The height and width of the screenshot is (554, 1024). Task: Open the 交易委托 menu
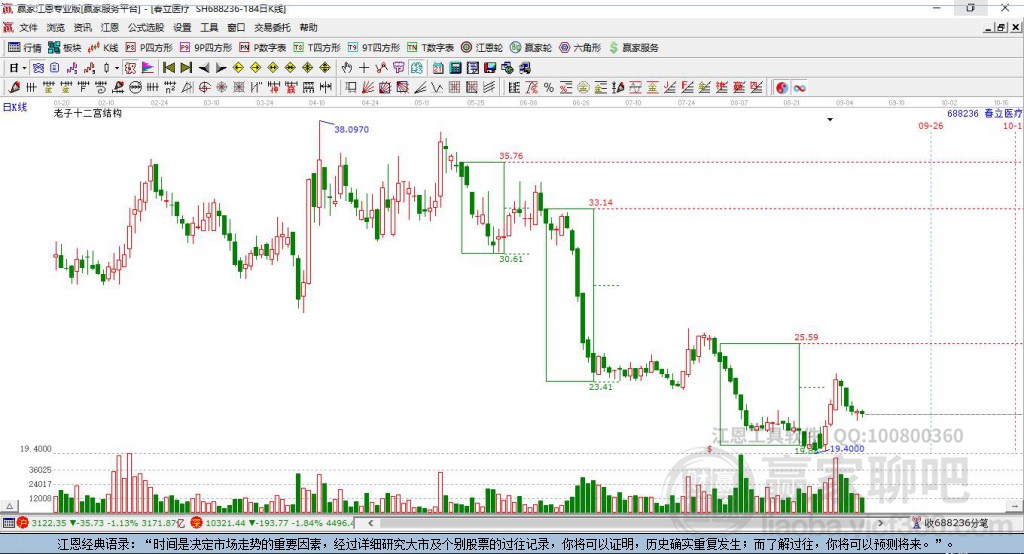pos(272,27)
